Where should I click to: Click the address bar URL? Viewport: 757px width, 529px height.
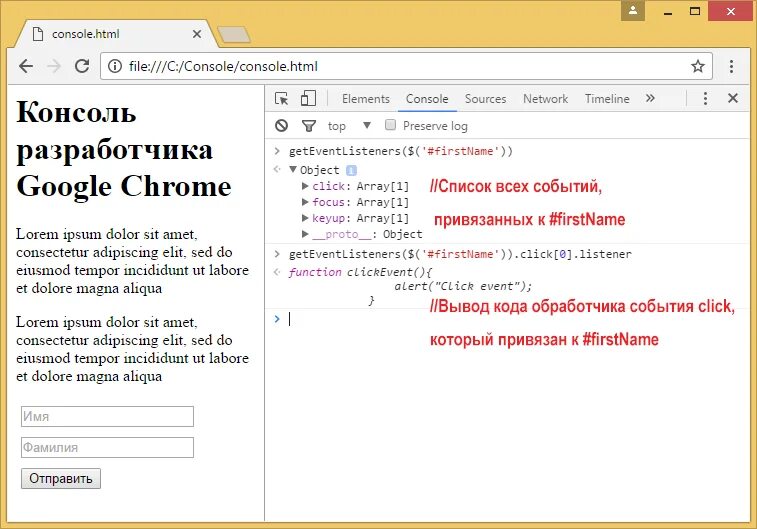pyautogui.click(x=223, y=66)
